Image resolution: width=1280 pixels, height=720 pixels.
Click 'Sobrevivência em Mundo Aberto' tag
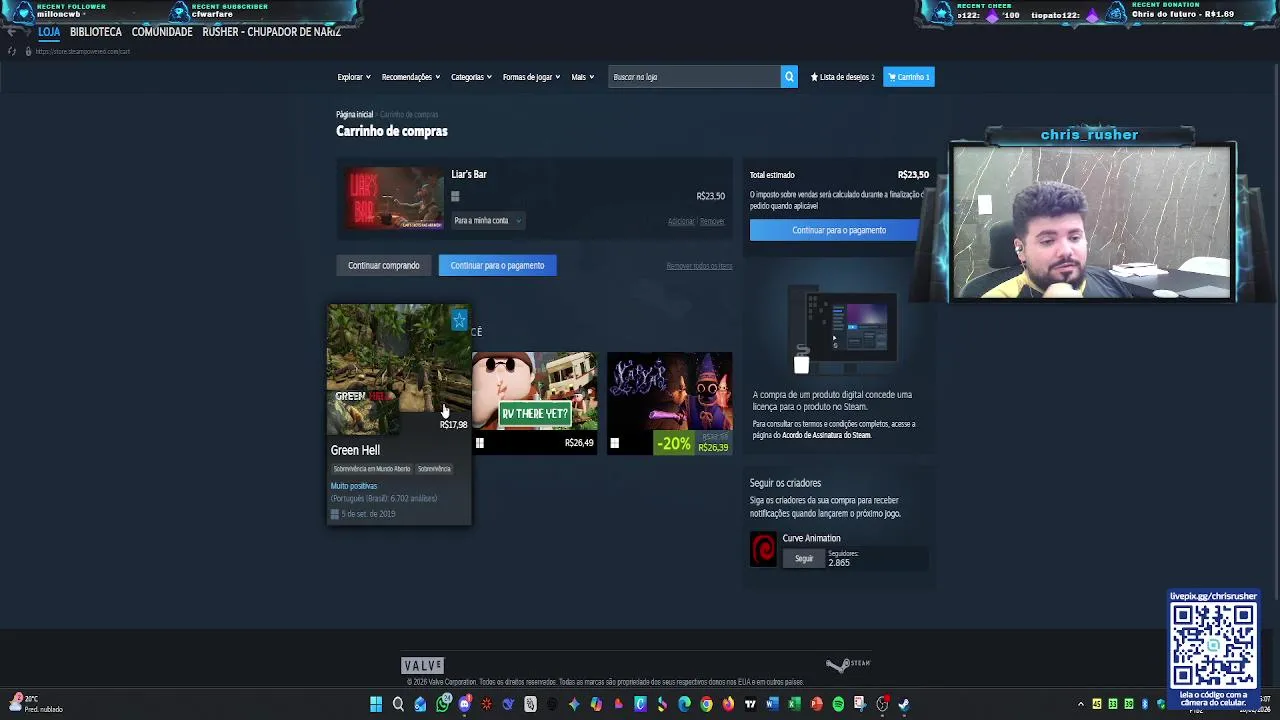click(372, 469)
